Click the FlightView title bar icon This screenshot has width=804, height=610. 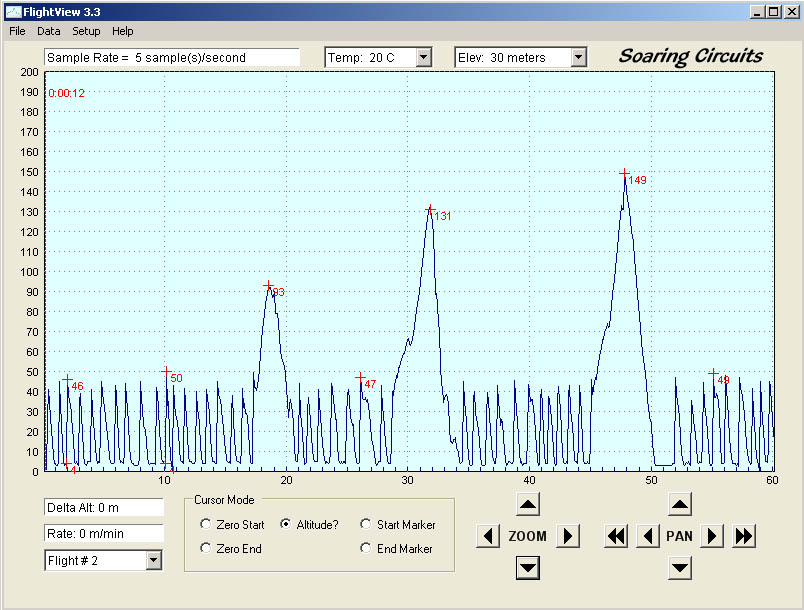point(13,12)
